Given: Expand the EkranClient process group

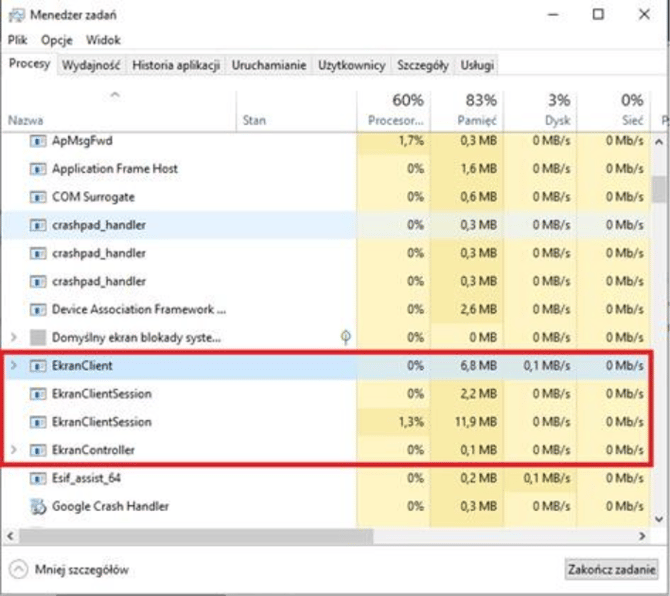Looking at the screenshot, I should pos(13,366).
